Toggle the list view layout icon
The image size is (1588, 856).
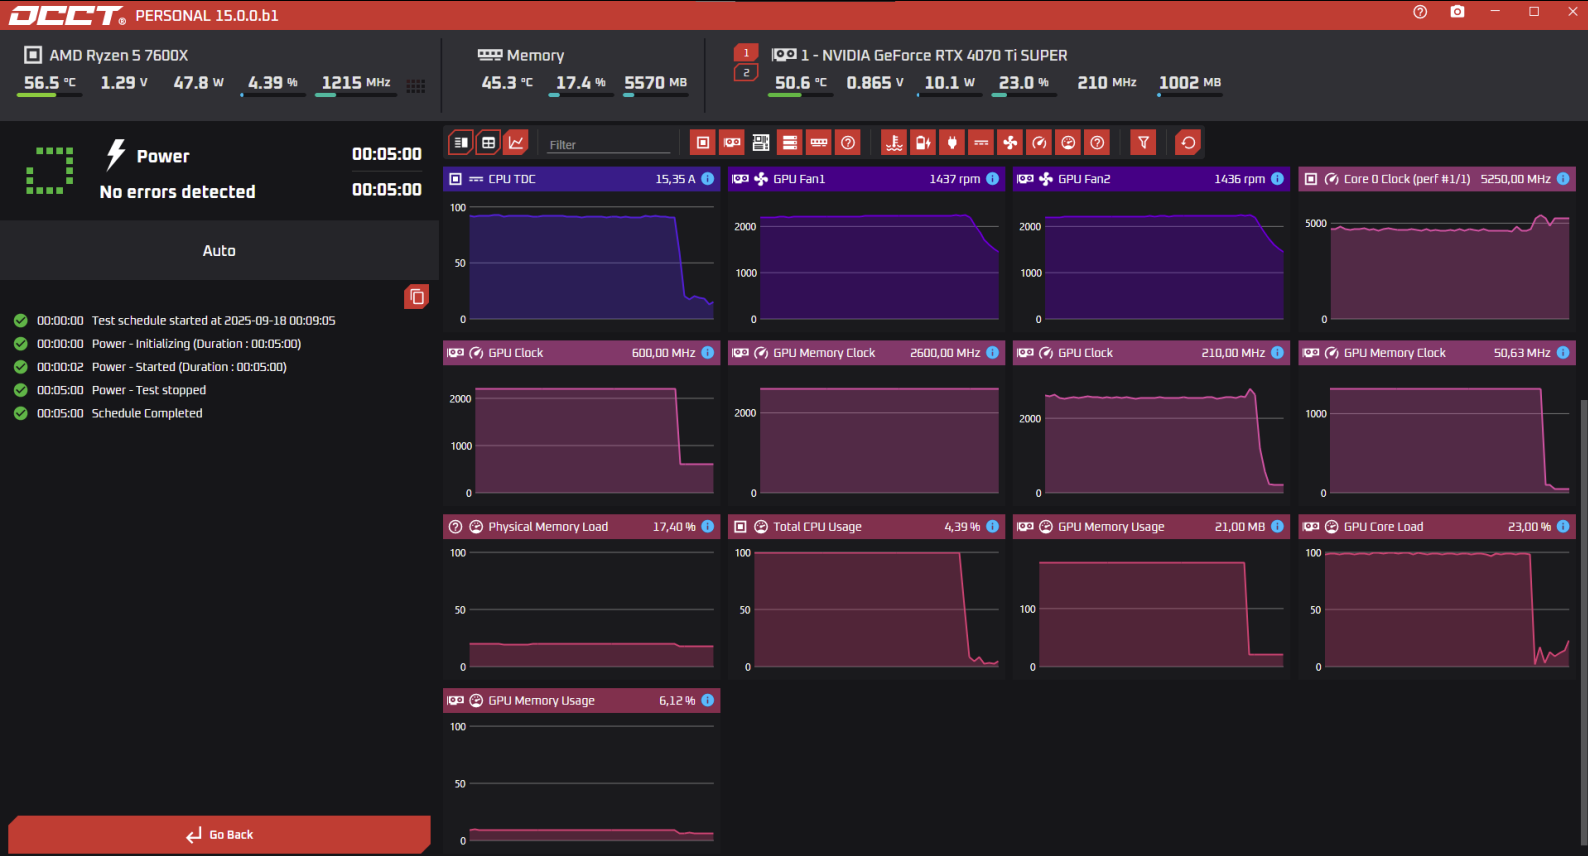coord(460,143)
